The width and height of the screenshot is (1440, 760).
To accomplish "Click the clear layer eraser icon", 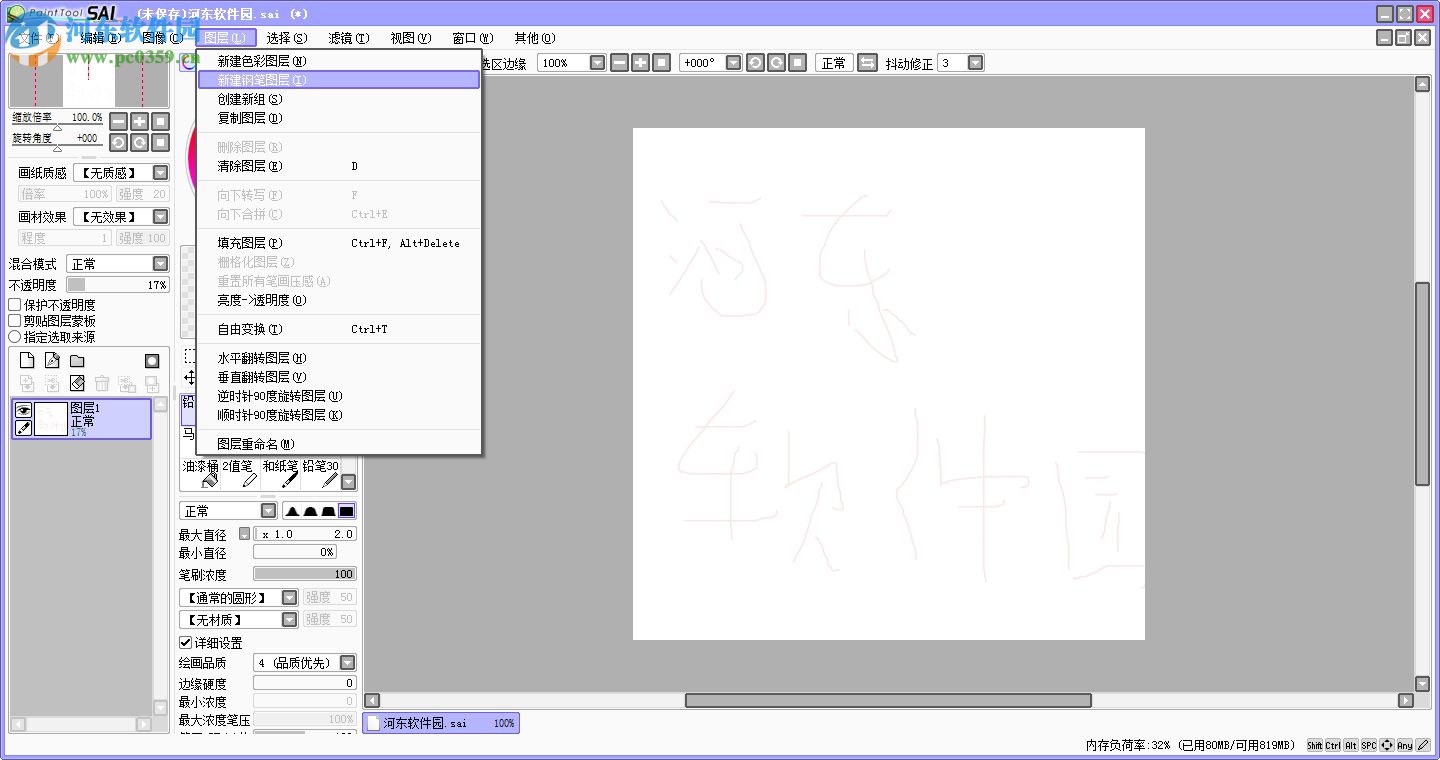I will [x=77, y=383].
